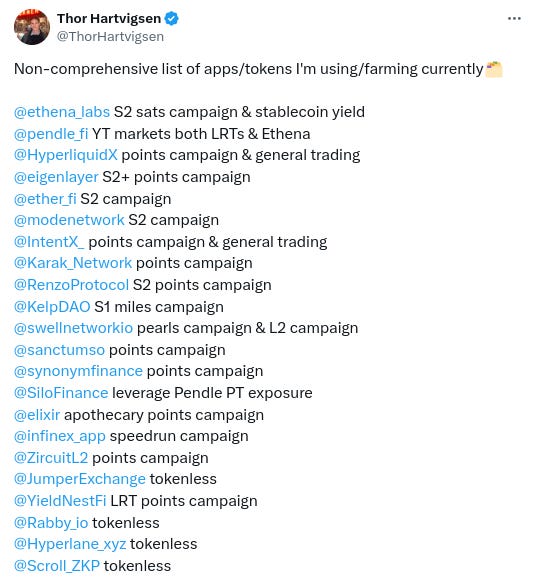
Task: Click the @JumperExchange mention link
Action: 80,479
